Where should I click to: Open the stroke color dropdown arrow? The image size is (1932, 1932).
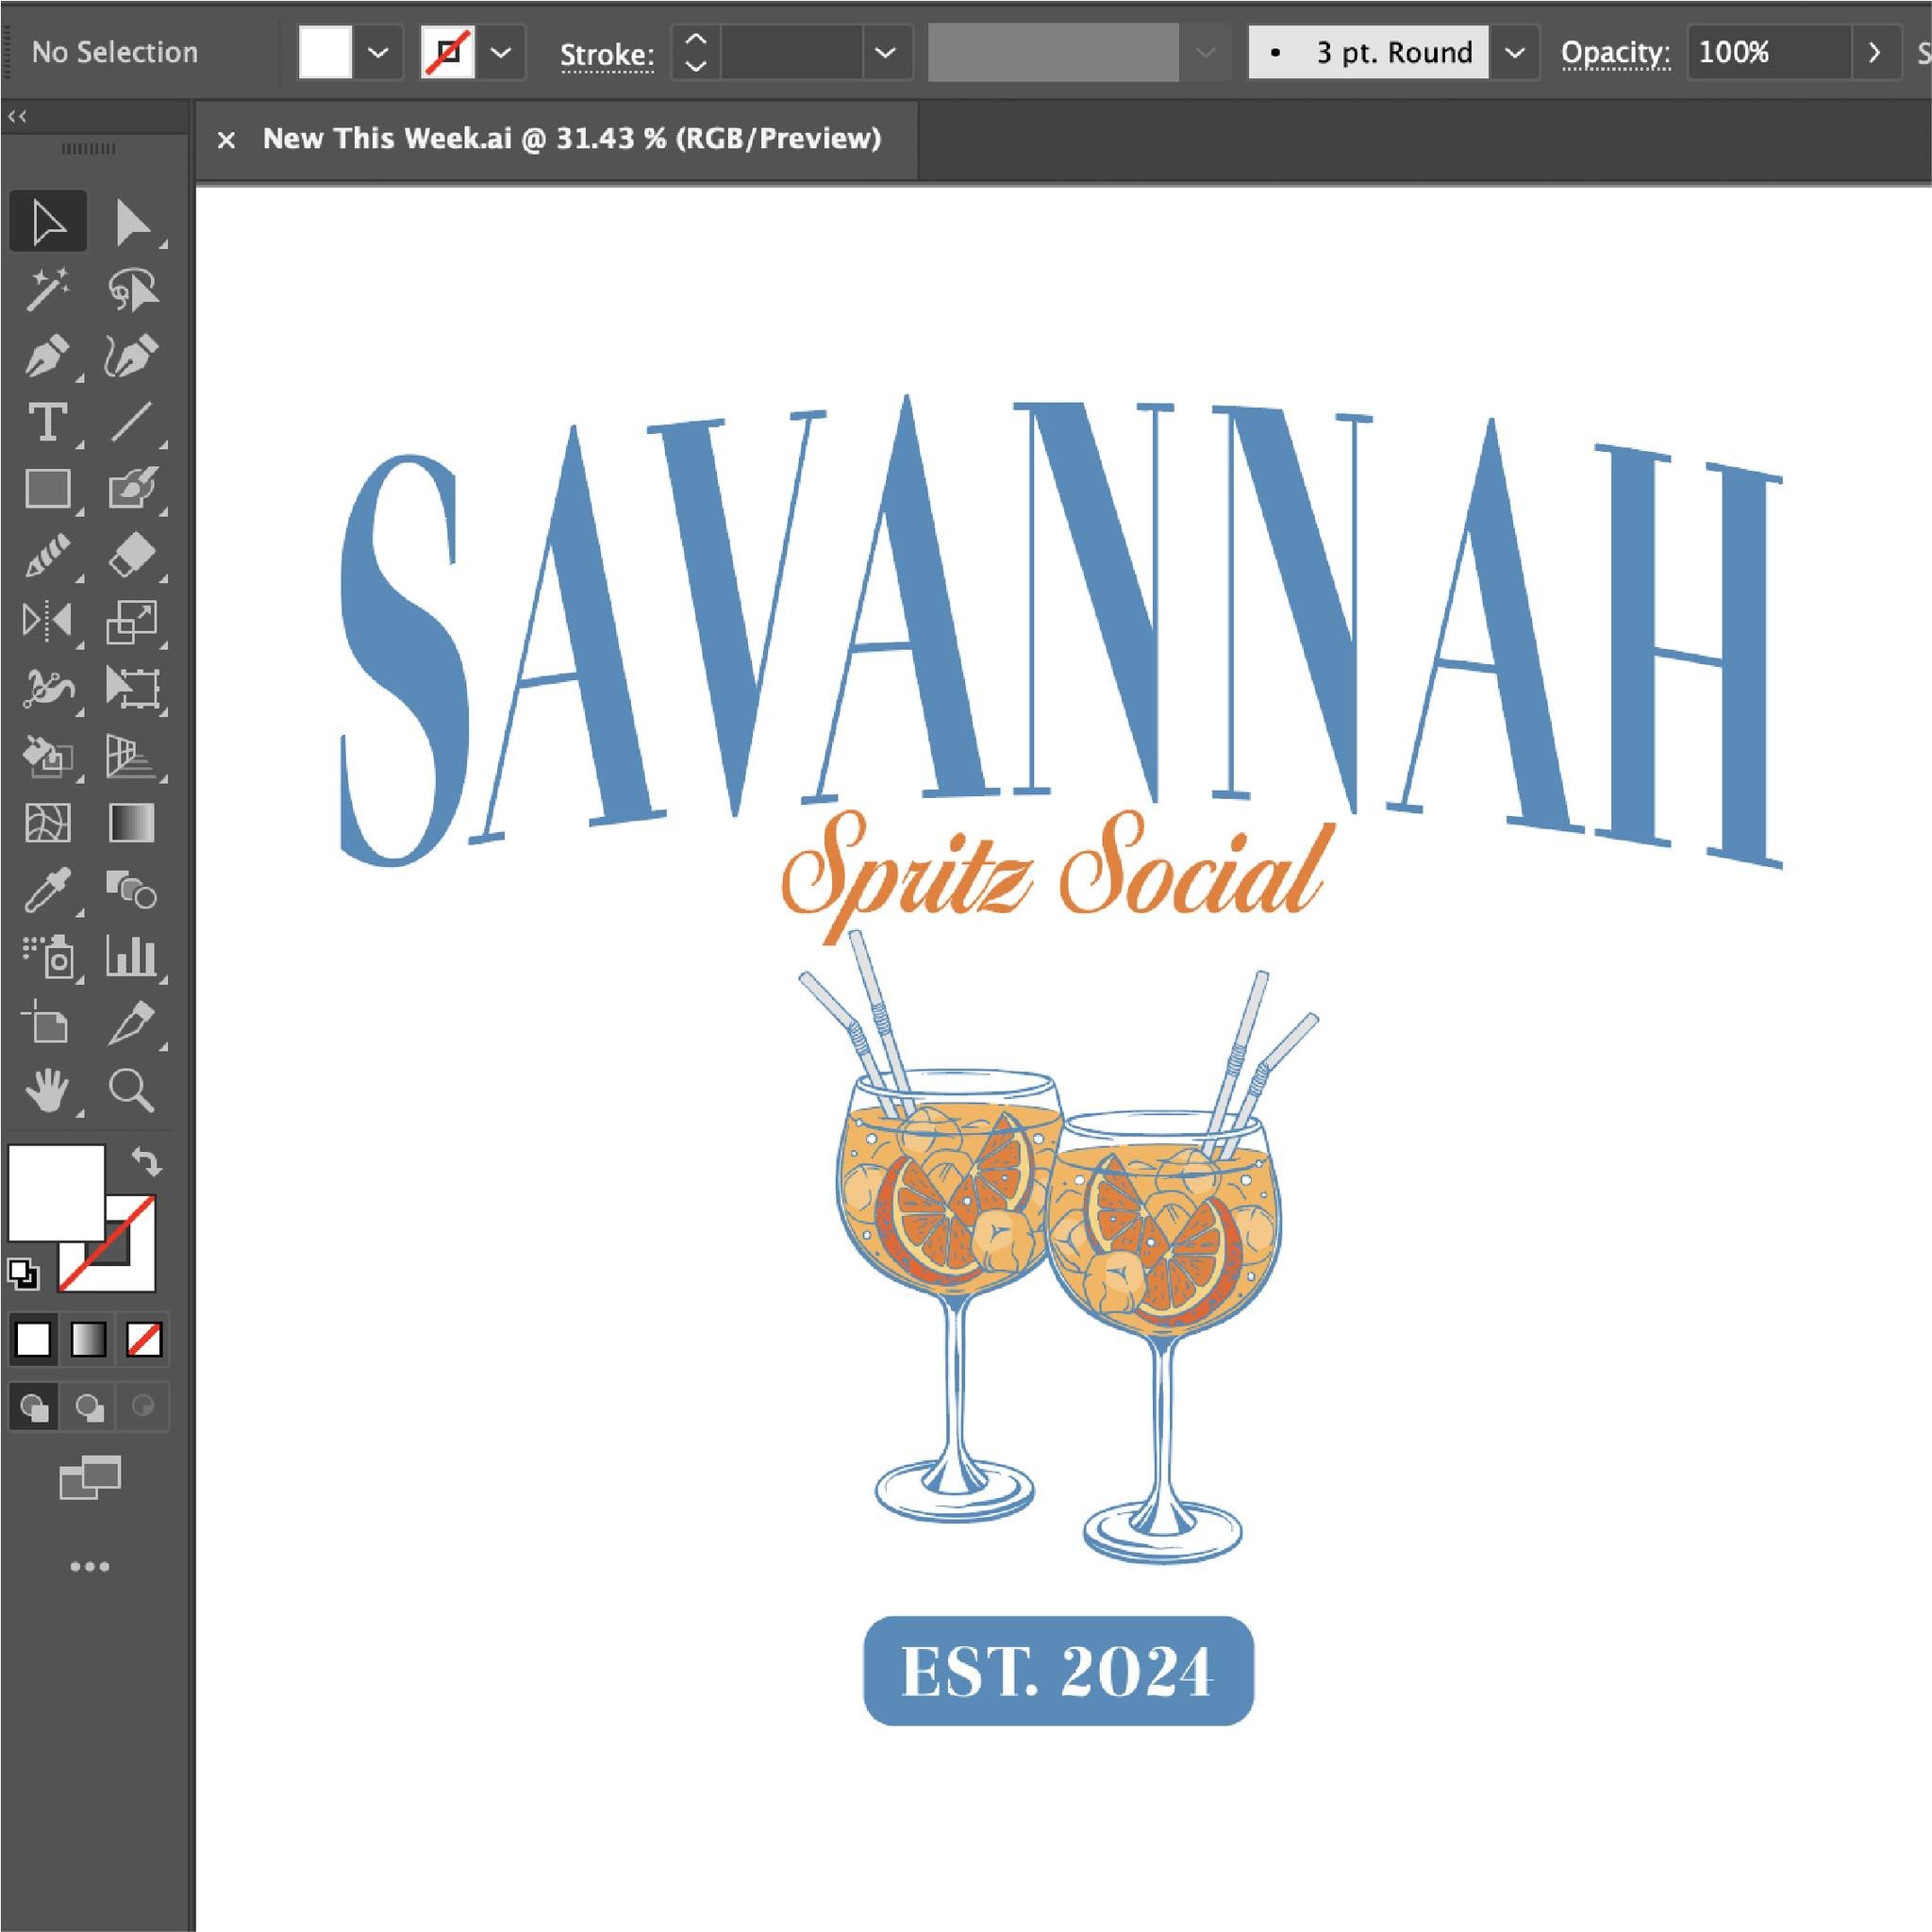coord(501,52)
